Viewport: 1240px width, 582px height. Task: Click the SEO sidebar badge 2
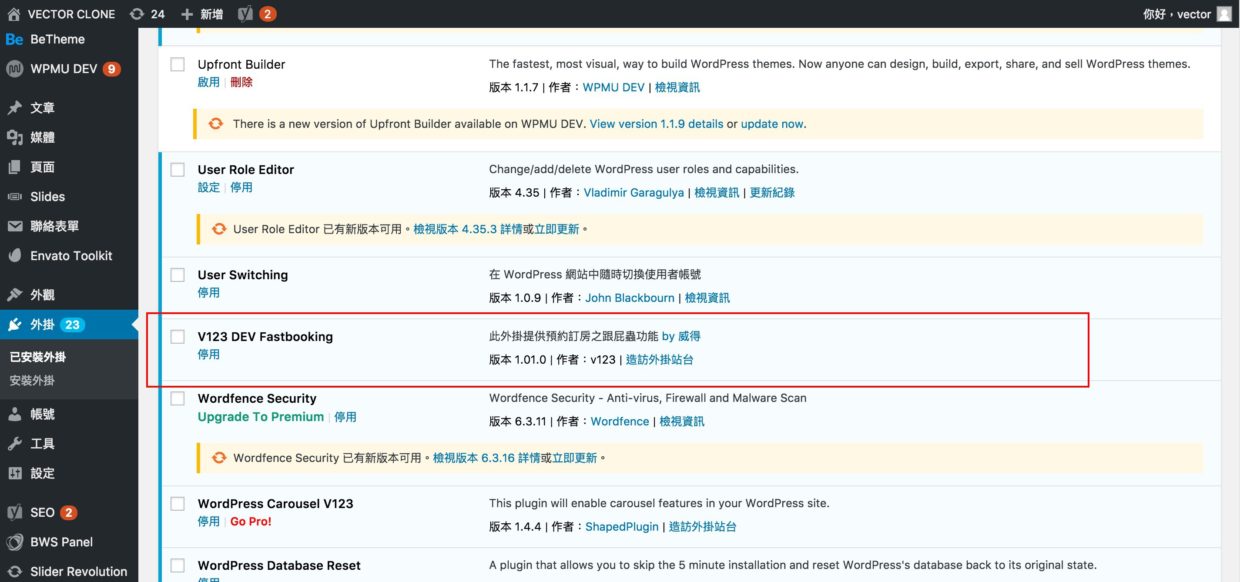[68, 512]
